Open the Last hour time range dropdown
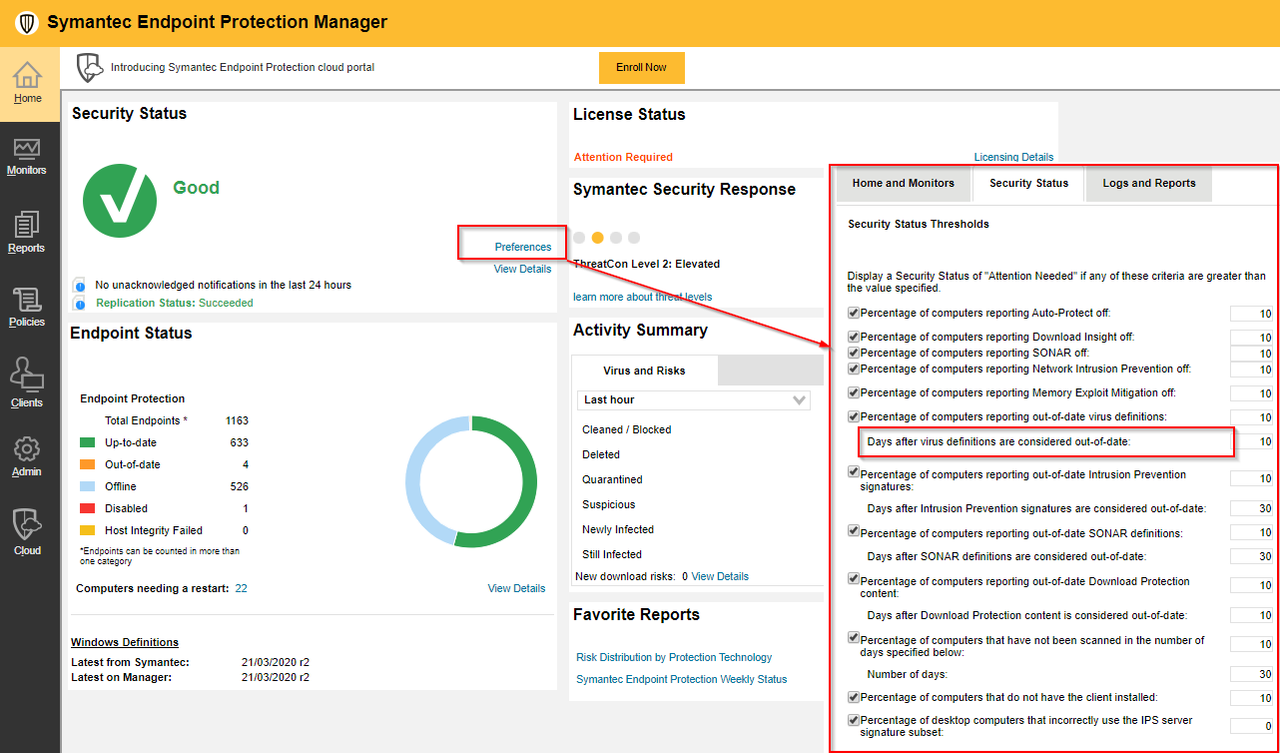1280x753 pixels. 694,400
